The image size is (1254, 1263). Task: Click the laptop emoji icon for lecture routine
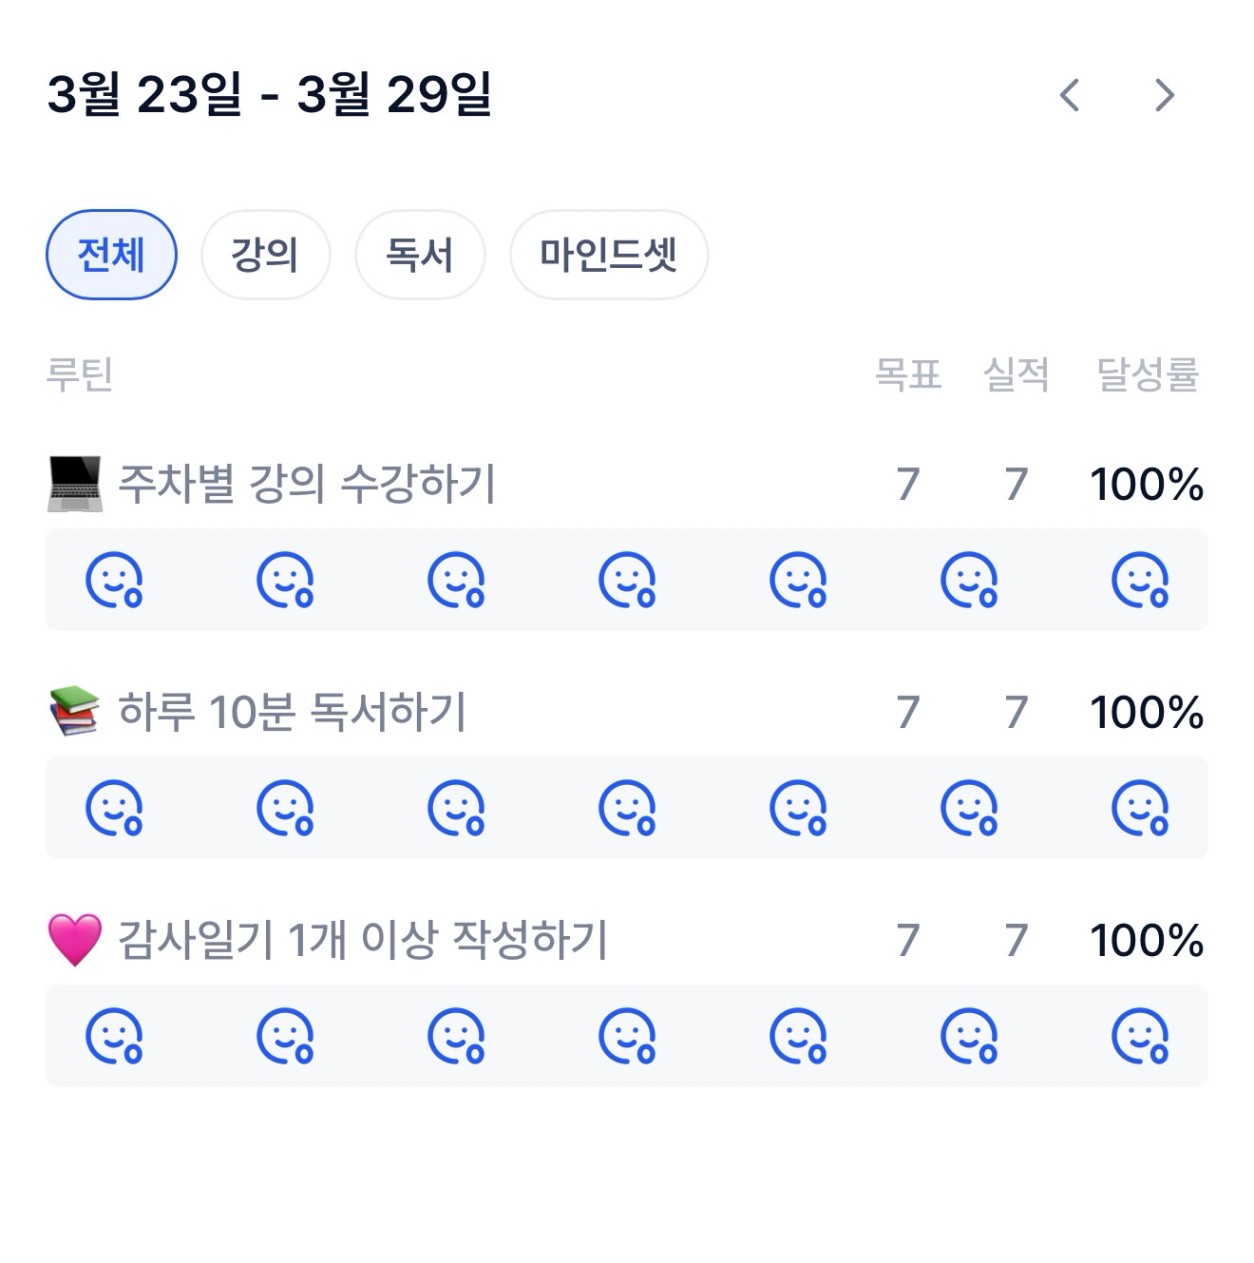(x=75, y=484)
